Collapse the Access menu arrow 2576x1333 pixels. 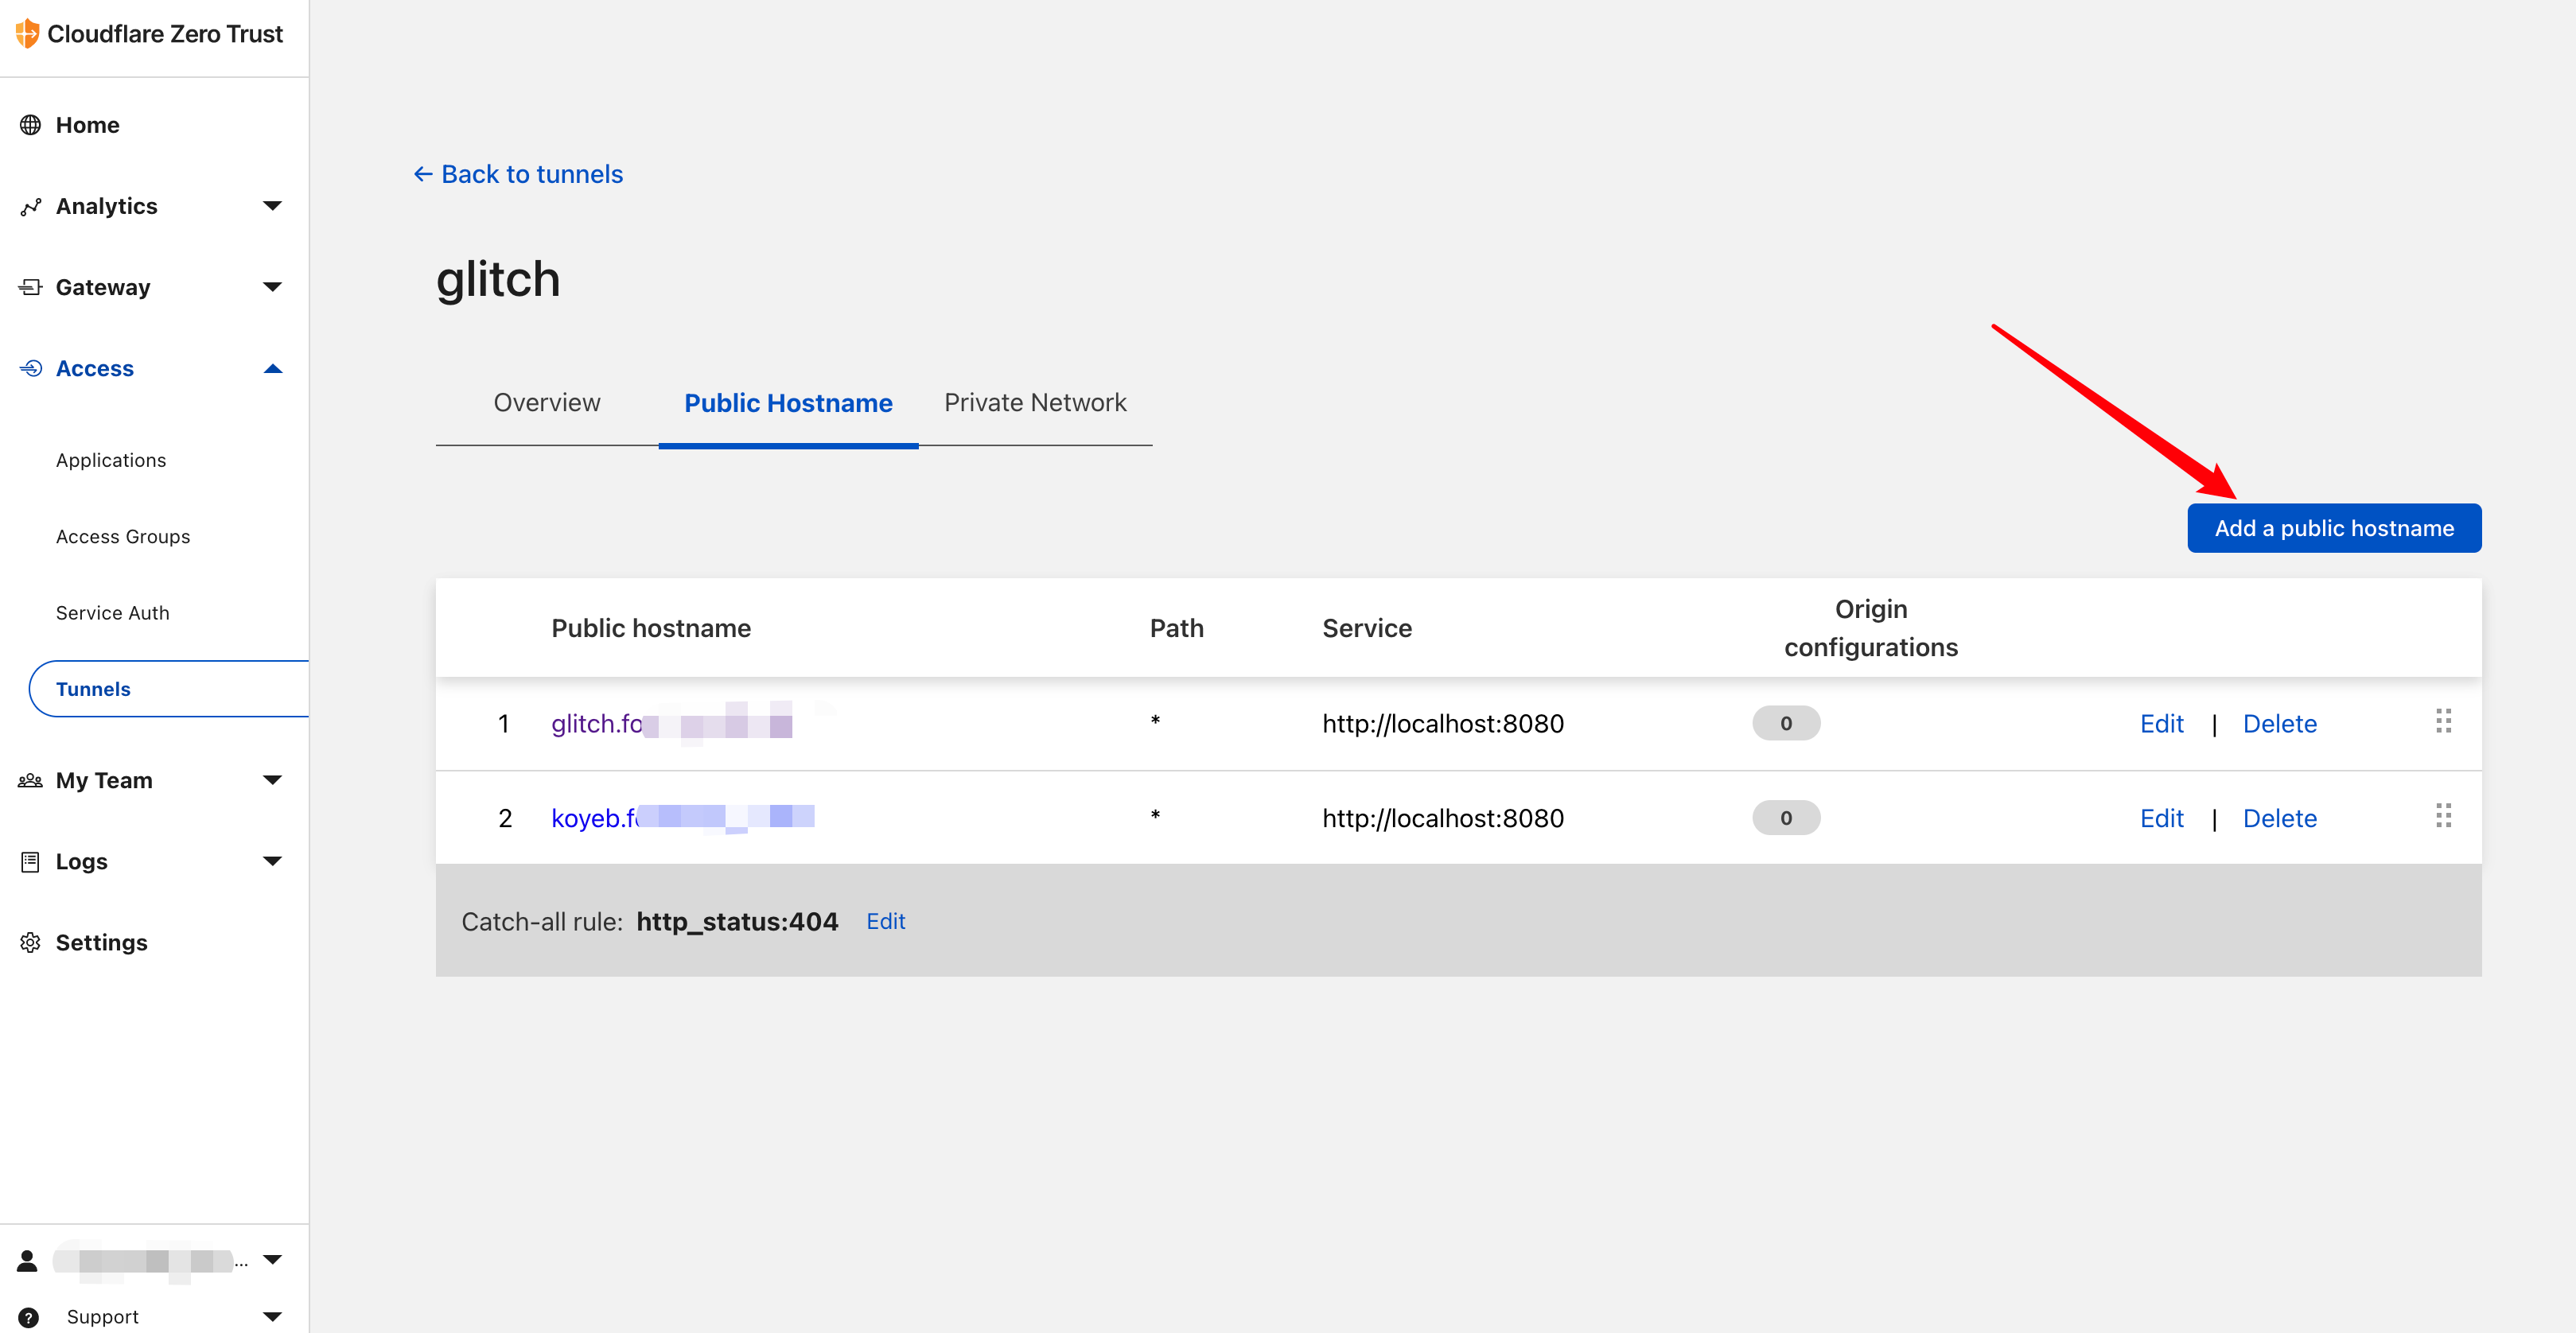tap(272, 368)
